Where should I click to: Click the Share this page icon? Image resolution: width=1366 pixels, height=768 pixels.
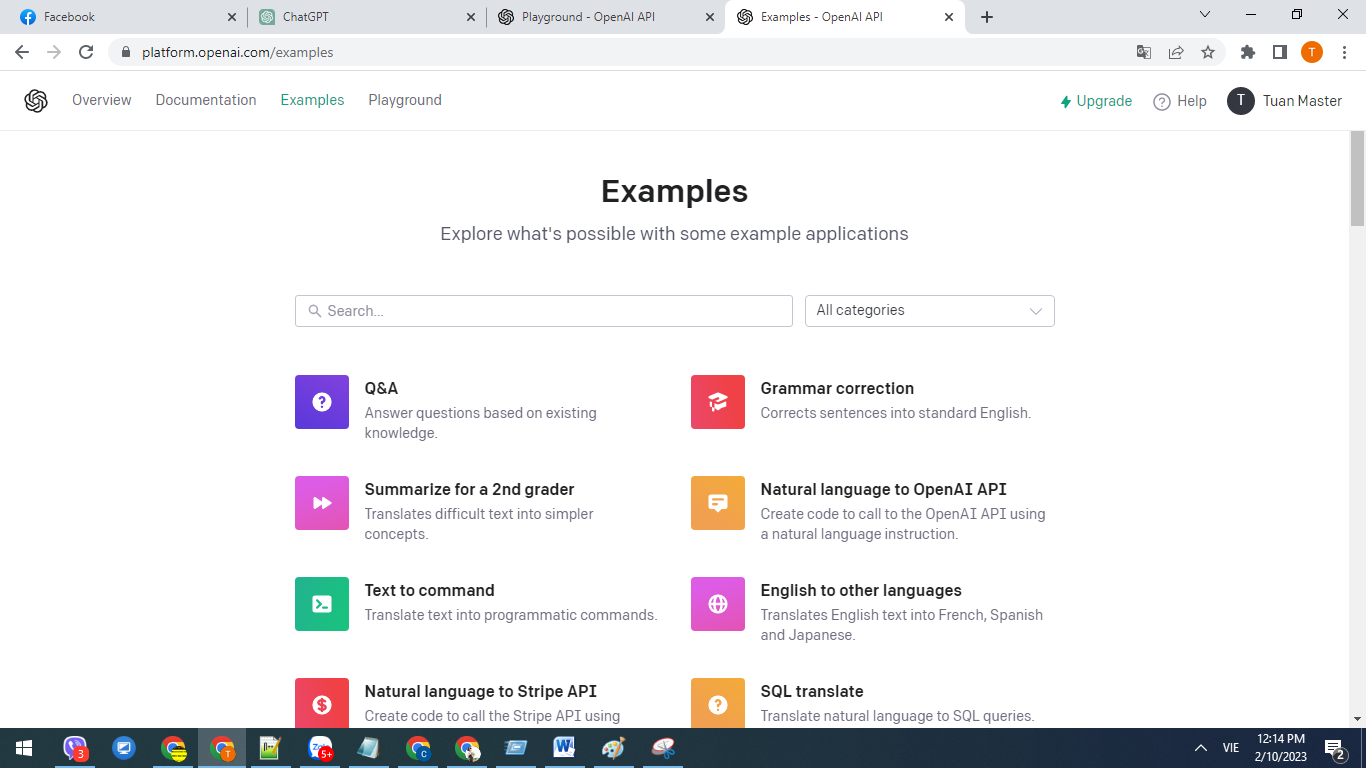coord(1176,52)
